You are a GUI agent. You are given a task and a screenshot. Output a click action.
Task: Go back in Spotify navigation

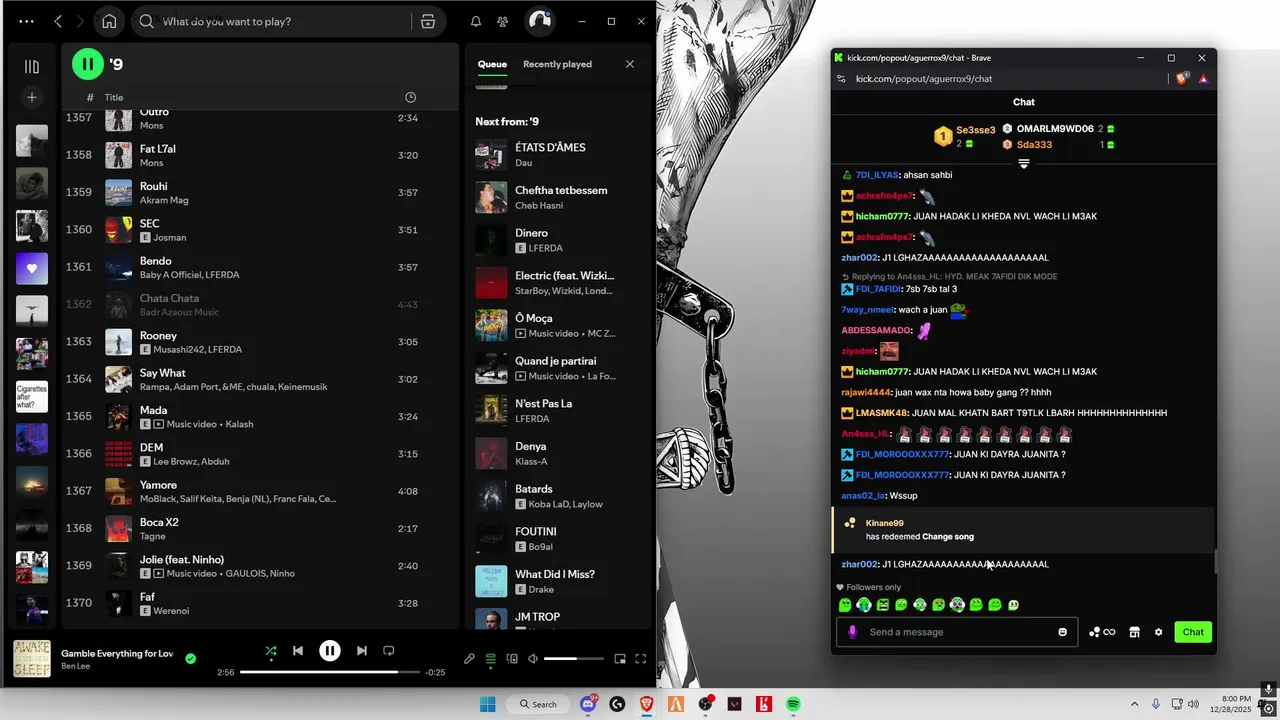58,21
